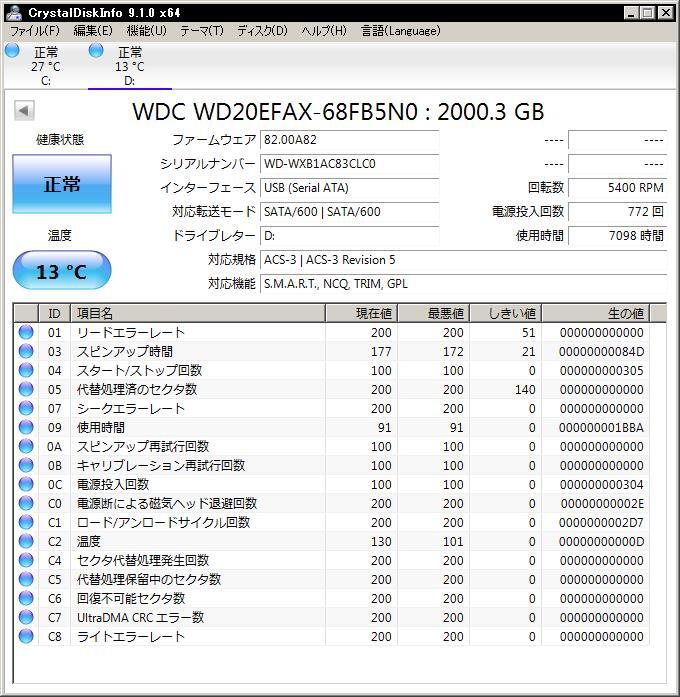This screenshot has height=697, width=680.
Task: Click status orb in row C5 代替処理保留中のセクタ数
Action: (x=26, y=579)
